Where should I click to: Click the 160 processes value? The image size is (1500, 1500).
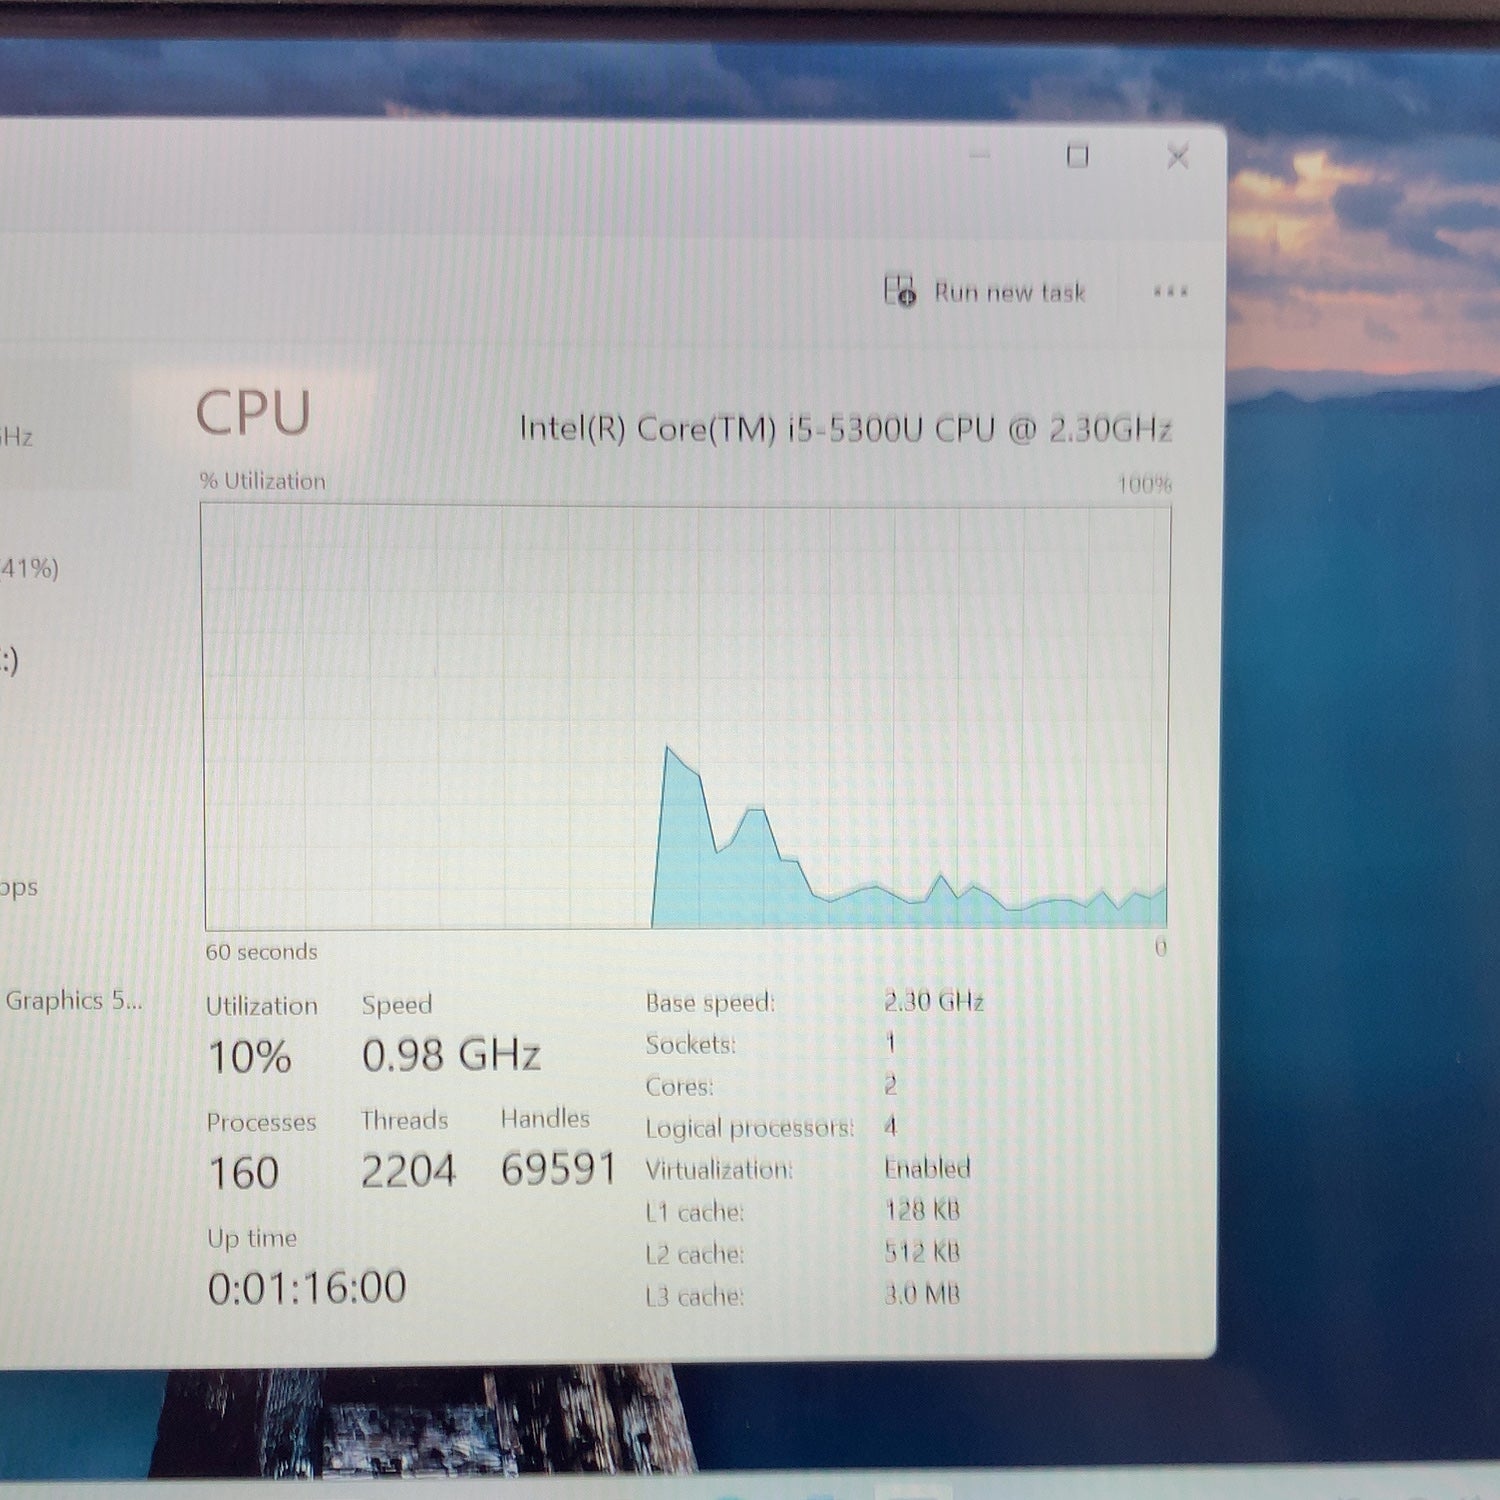pyautogui.click(x=243, y=1172)
